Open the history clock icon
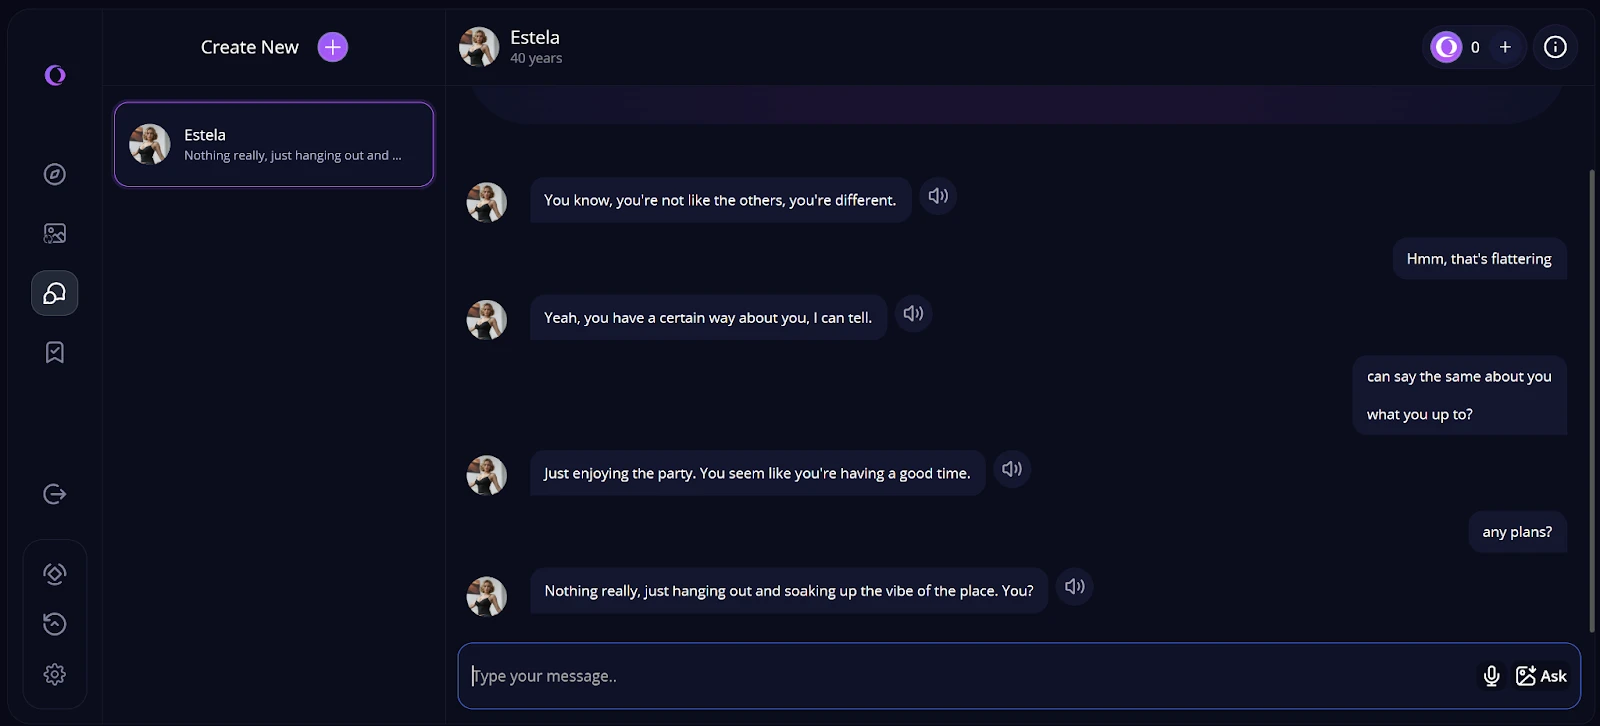The image size is (1600, 726). tap(55, 624)
